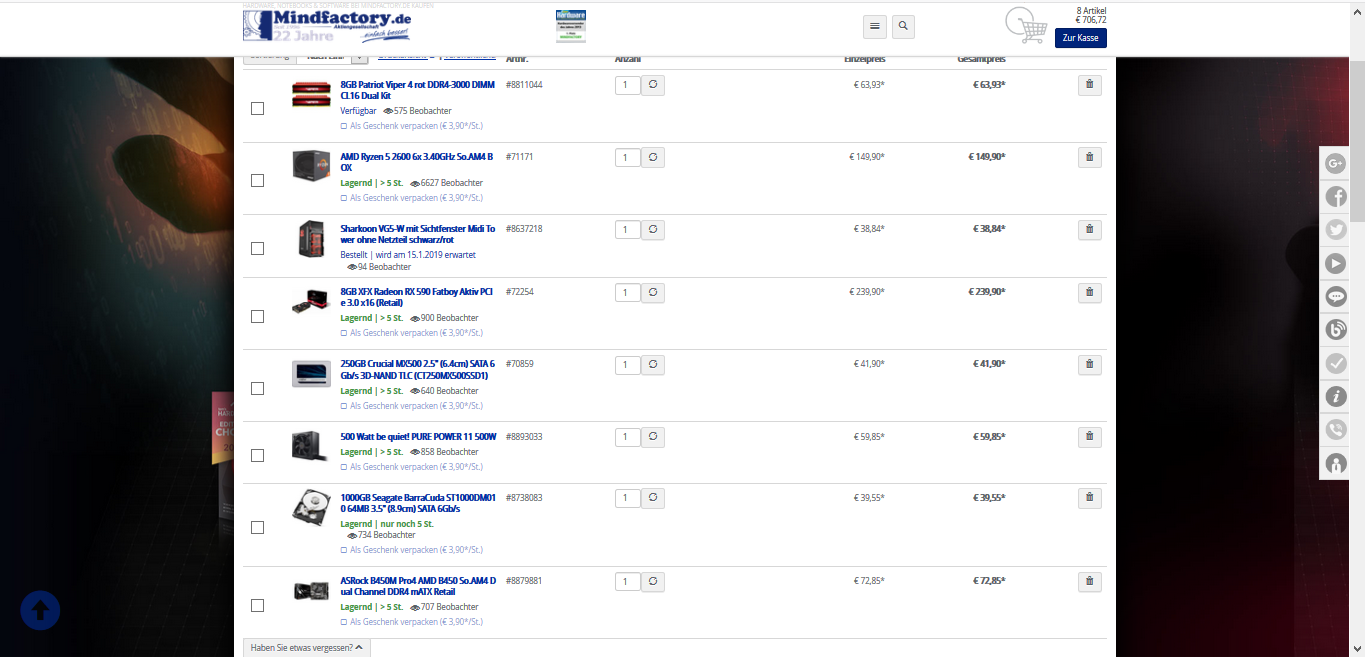Refresh quantity for Crucial MX500 SSD
The image size is (1365, 657).
click(x=653, y=365)
